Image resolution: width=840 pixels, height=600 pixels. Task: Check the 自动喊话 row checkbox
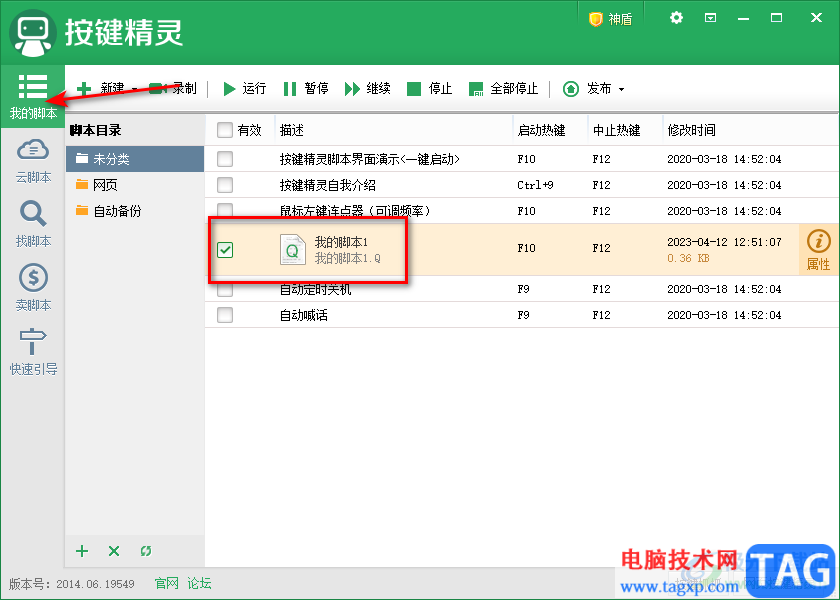coord(225,315)
